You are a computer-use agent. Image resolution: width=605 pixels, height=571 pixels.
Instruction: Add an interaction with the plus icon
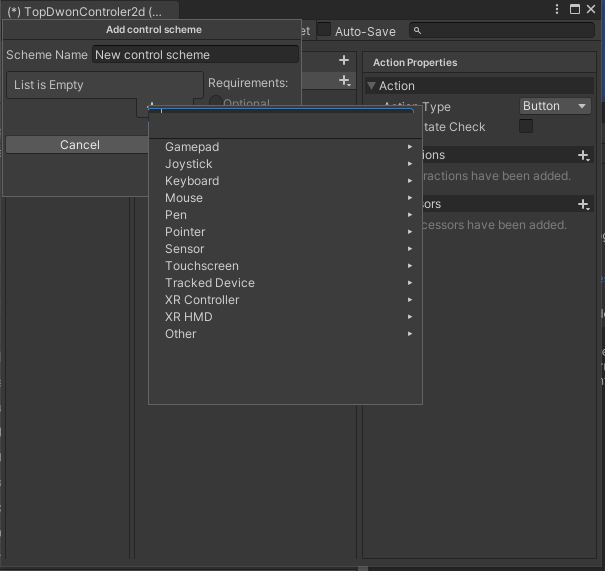click(x=583, y=155)
